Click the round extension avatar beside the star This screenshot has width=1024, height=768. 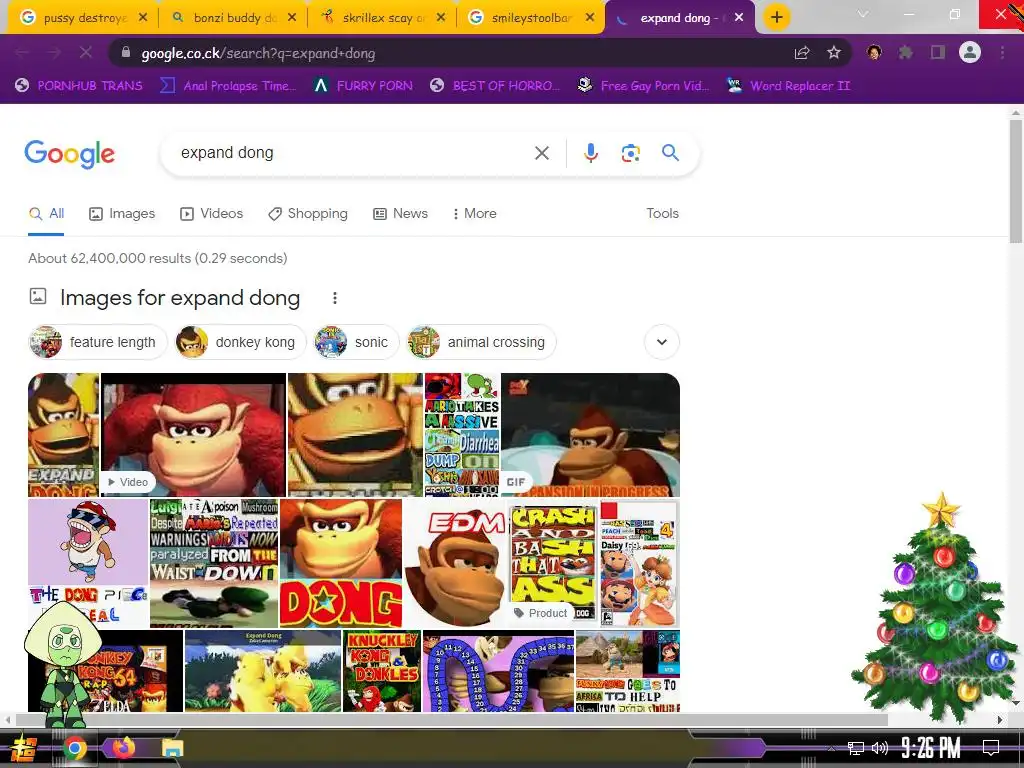[x=874, y=52]
